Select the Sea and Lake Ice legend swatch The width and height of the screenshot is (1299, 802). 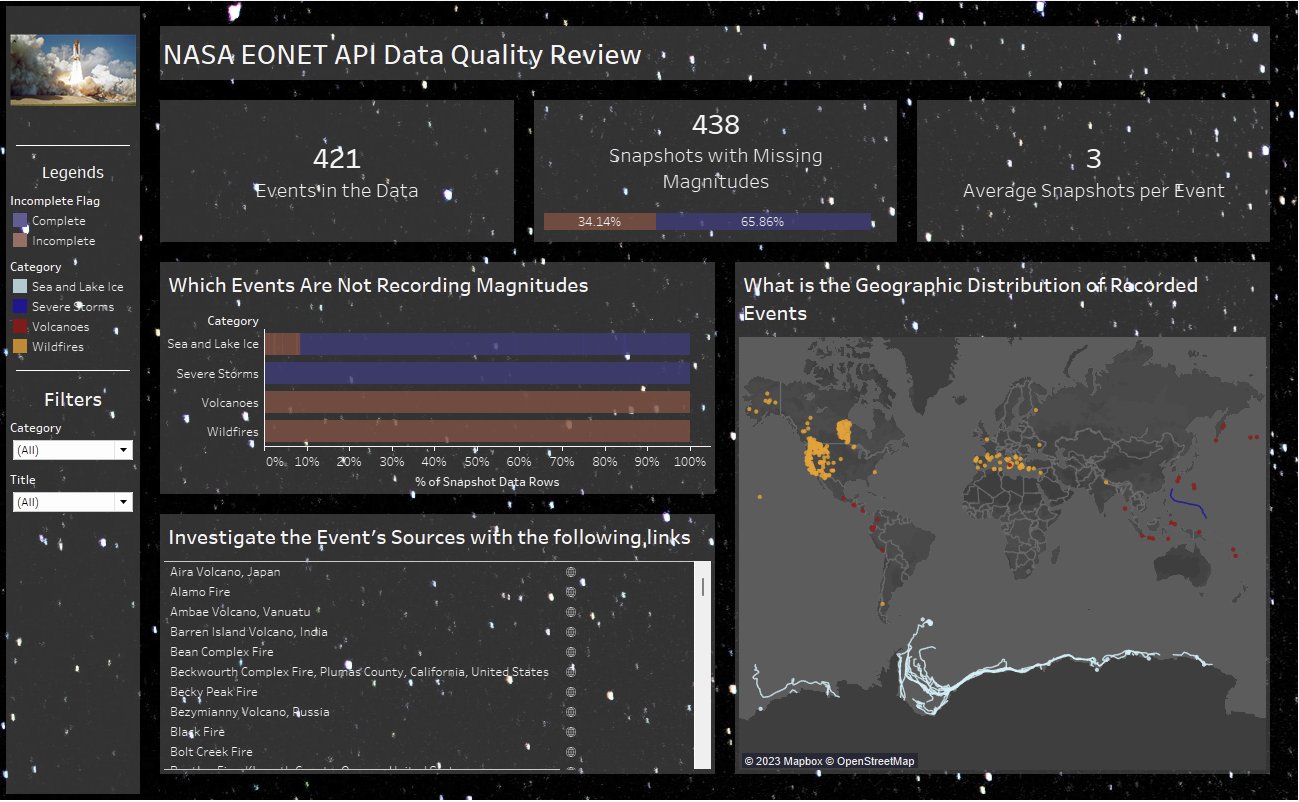[x=20, y=287]
